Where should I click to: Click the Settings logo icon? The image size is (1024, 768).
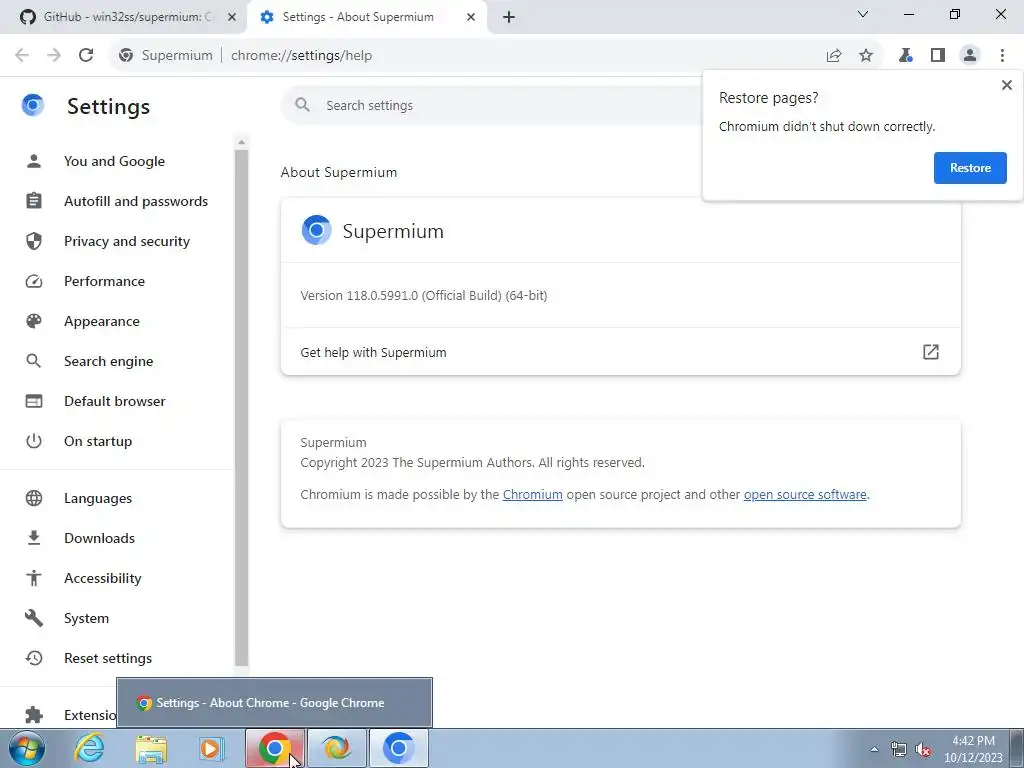(x=33, y=105)
